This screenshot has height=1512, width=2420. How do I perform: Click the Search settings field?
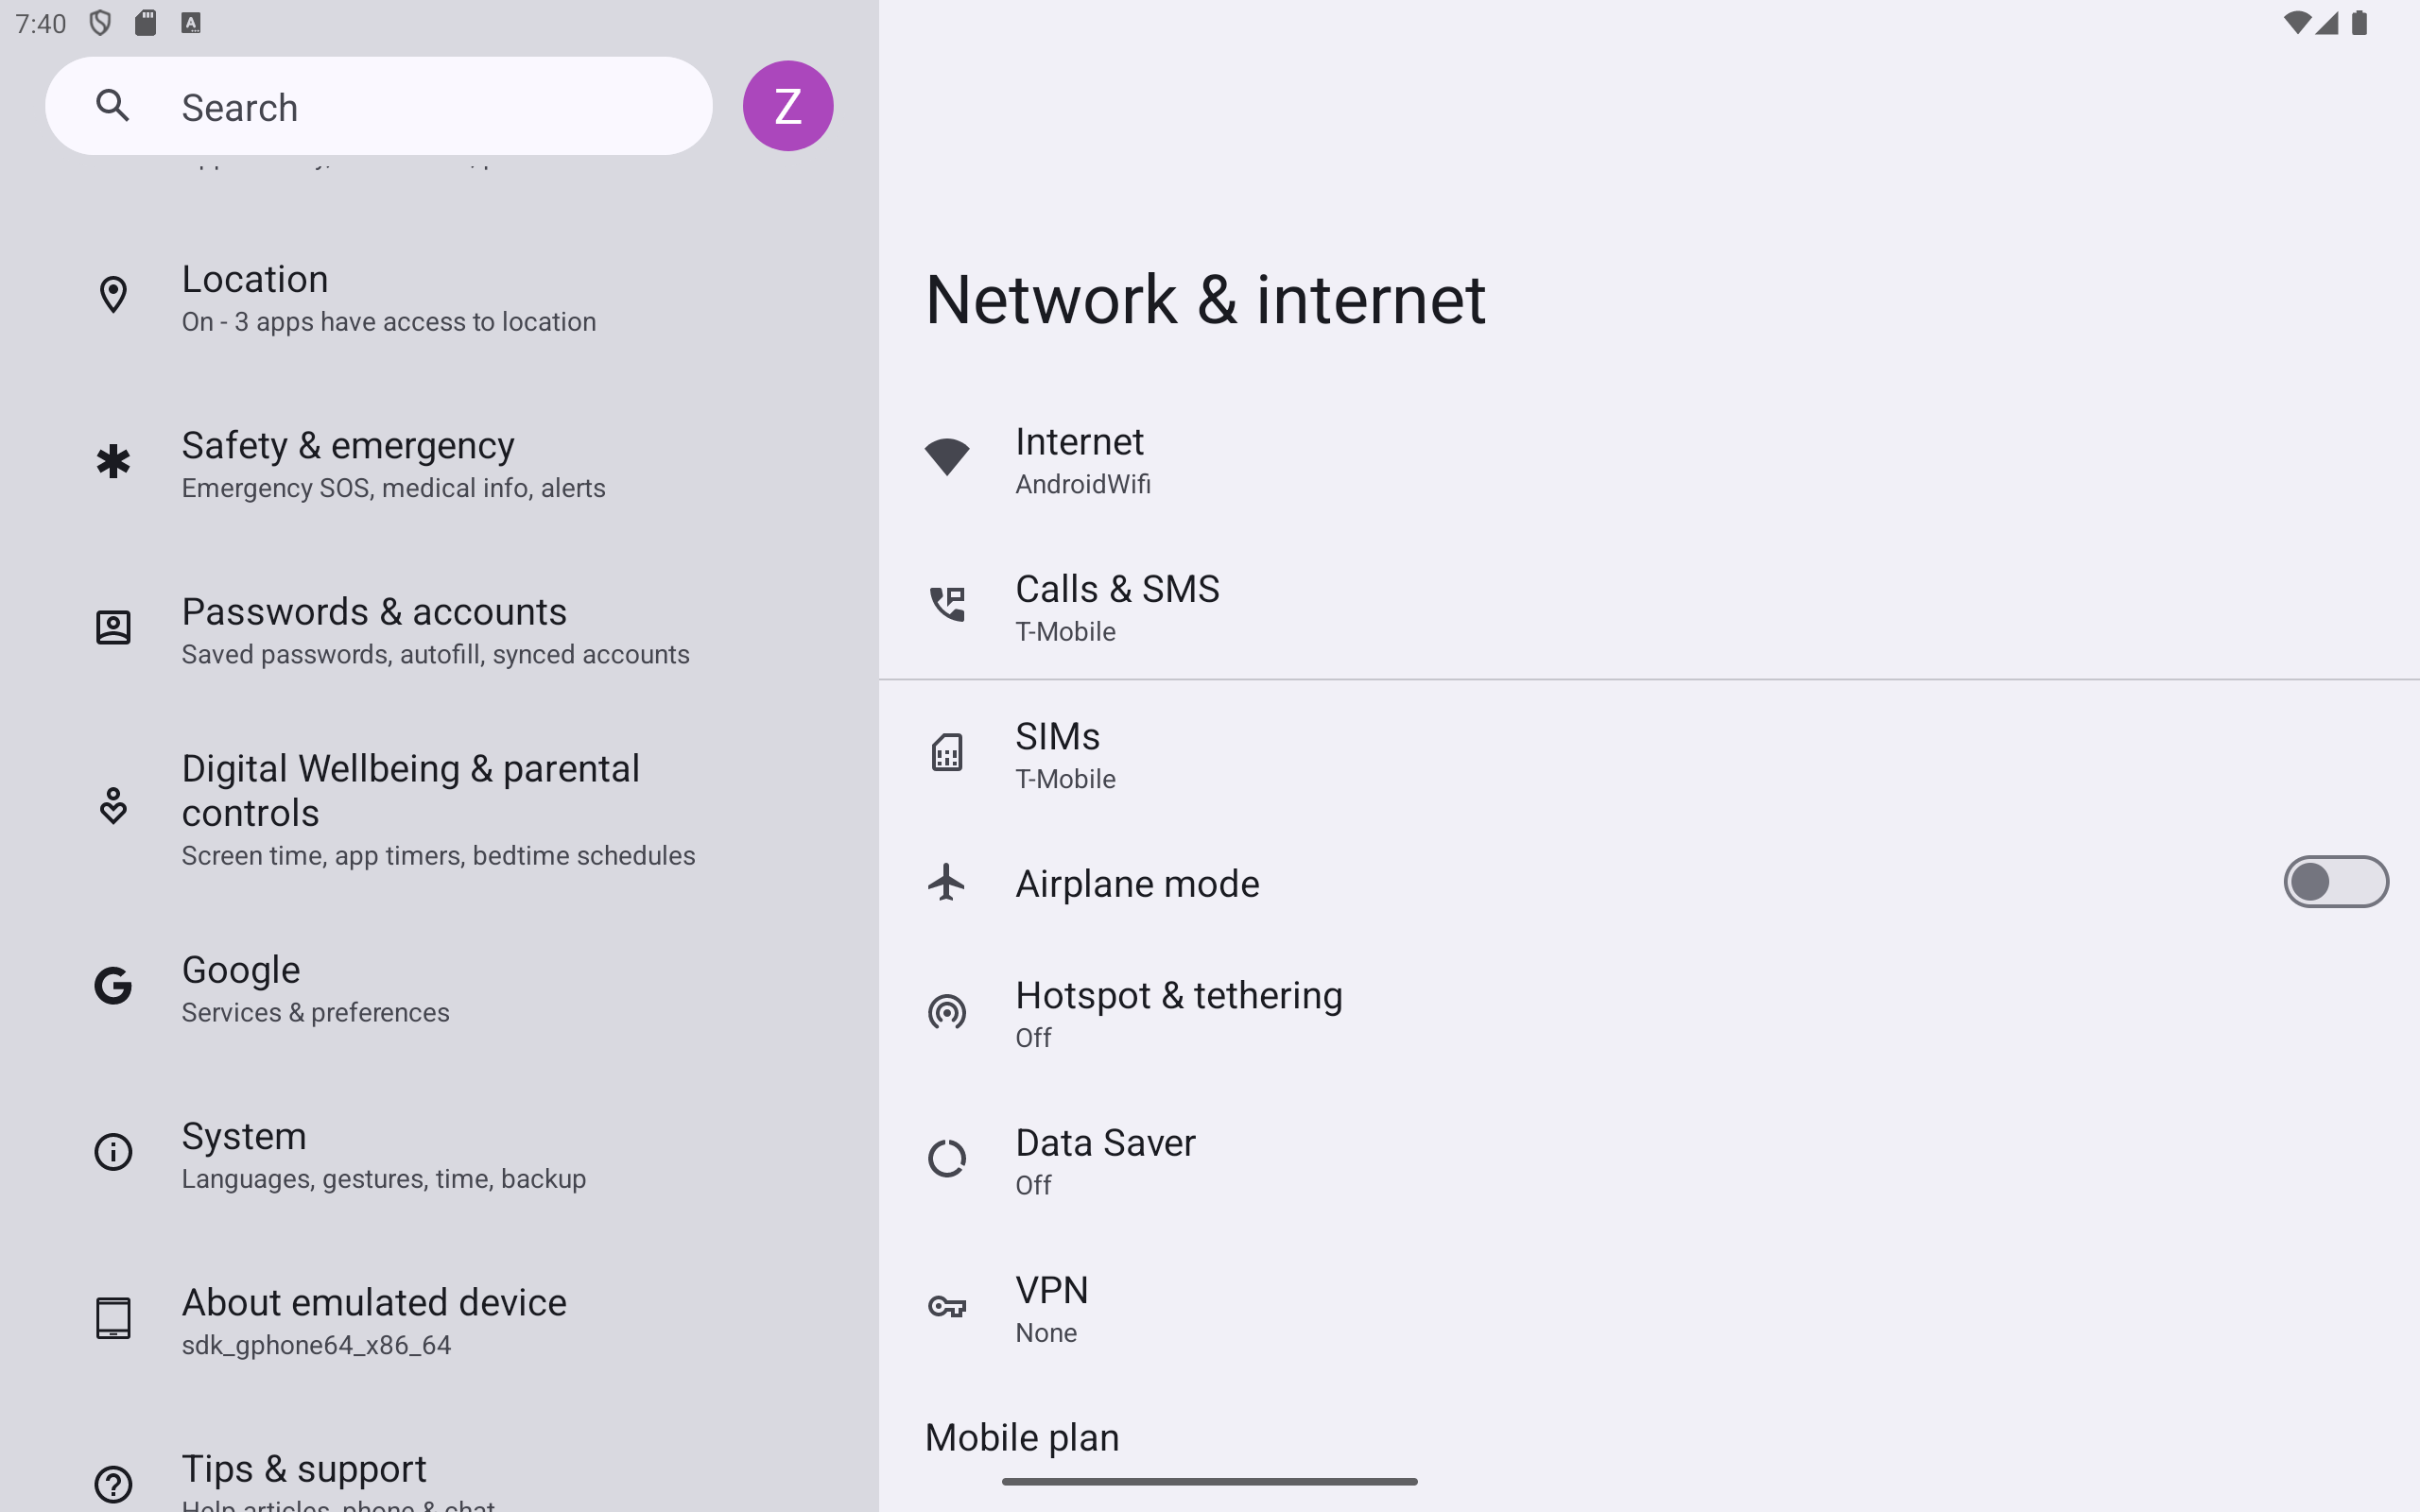[379, 106]
